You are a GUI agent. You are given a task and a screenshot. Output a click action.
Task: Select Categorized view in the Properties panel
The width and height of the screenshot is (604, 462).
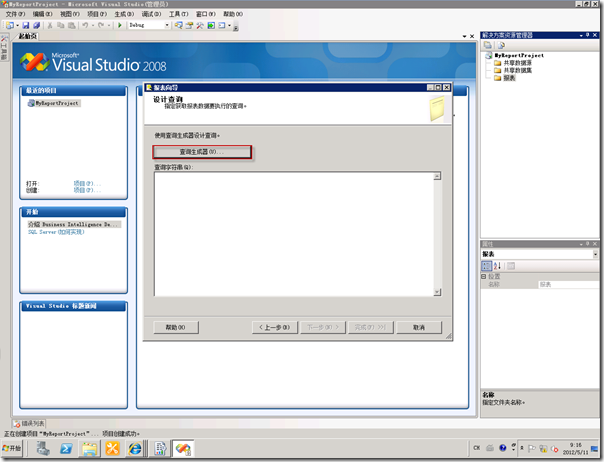[487, 266]
